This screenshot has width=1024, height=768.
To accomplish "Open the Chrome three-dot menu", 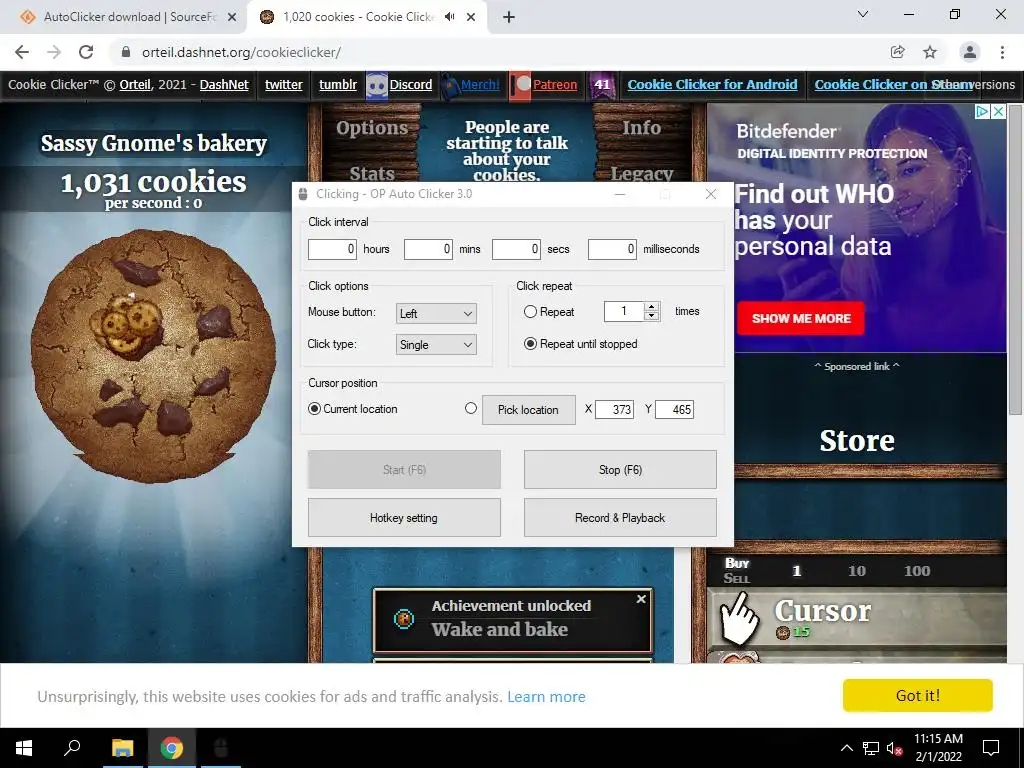I will coord(1002,52).
